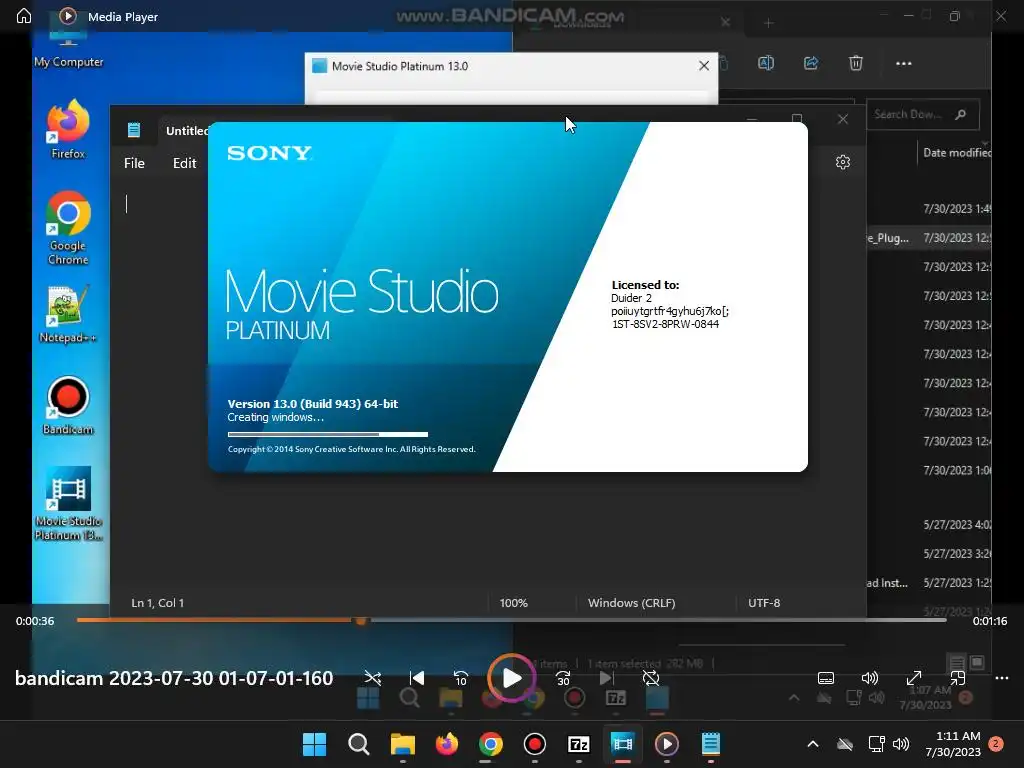Switch to Notepad on the taskbar
Image resolution: width=1024 pixels, height=768 pixels.
coord(711,744)
